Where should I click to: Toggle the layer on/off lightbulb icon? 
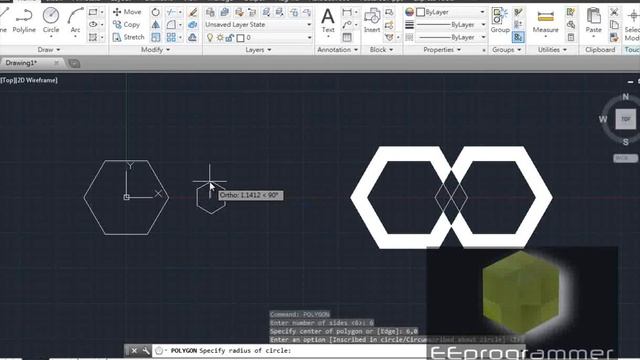210,38
